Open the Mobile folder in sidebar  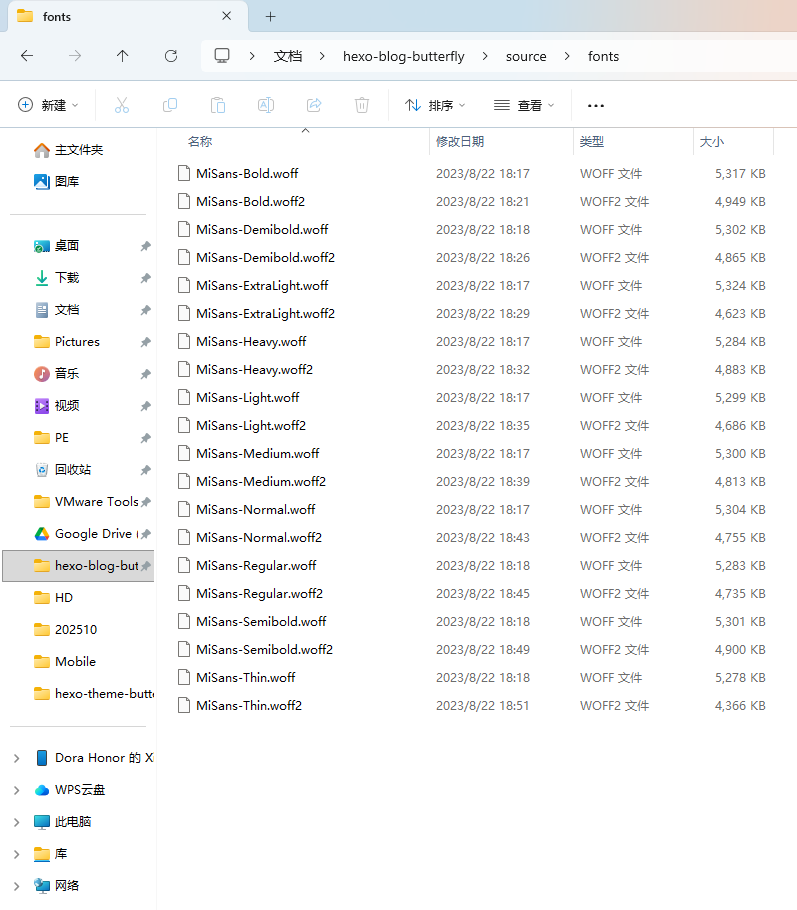[x=64, y=662]
